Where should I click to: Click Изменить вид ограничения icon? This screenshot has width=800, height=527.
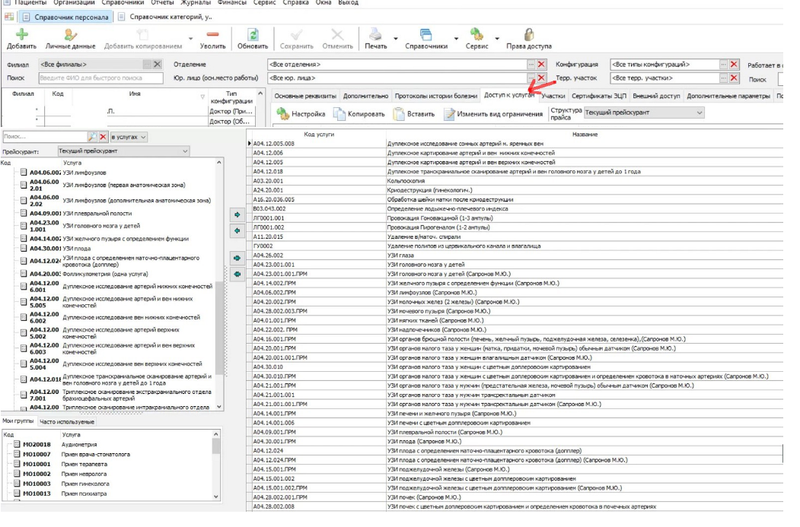click(x=447, y=114)
